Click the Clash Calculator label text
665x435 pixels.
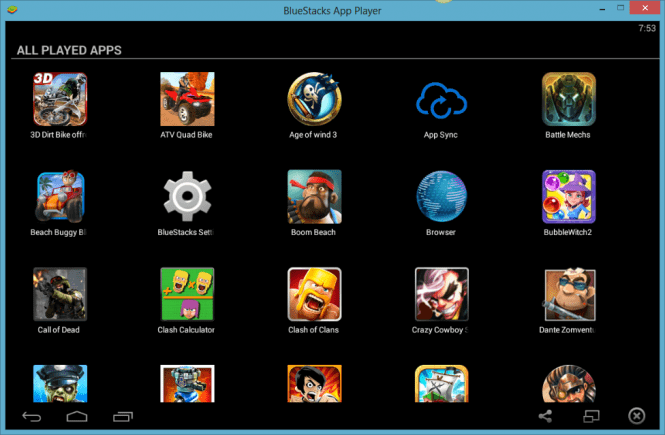click(186, 330)
